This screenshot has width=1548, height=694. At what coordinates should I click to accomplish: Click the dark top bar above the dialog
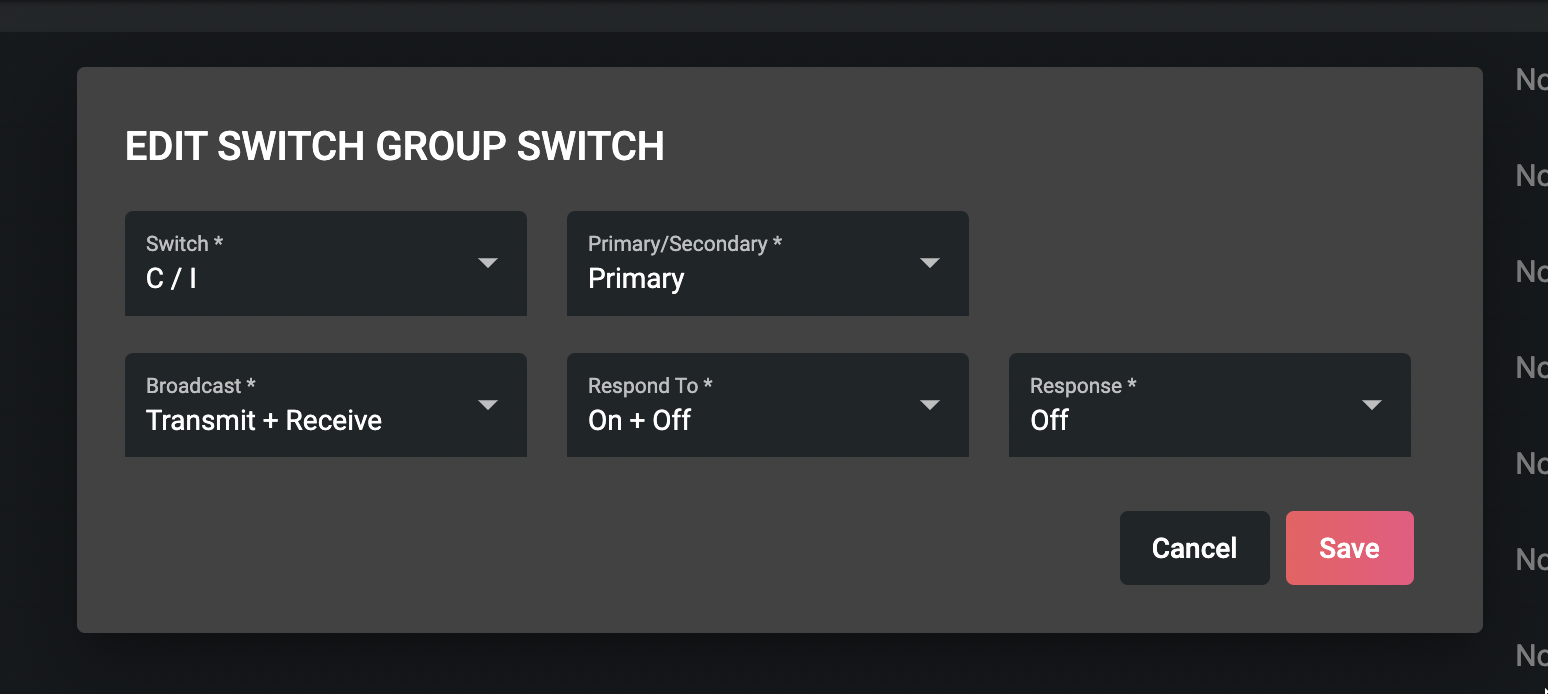tap(774, 15)
